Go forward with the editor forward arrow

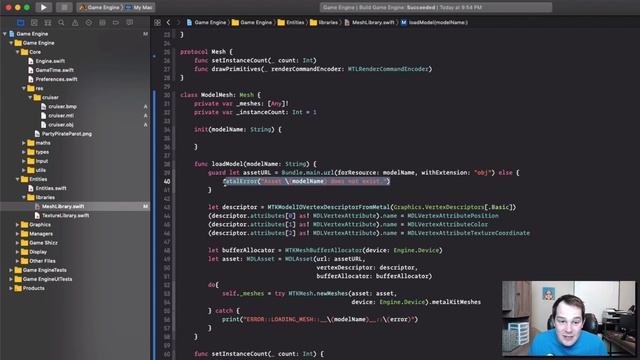(x=178, y=22)
